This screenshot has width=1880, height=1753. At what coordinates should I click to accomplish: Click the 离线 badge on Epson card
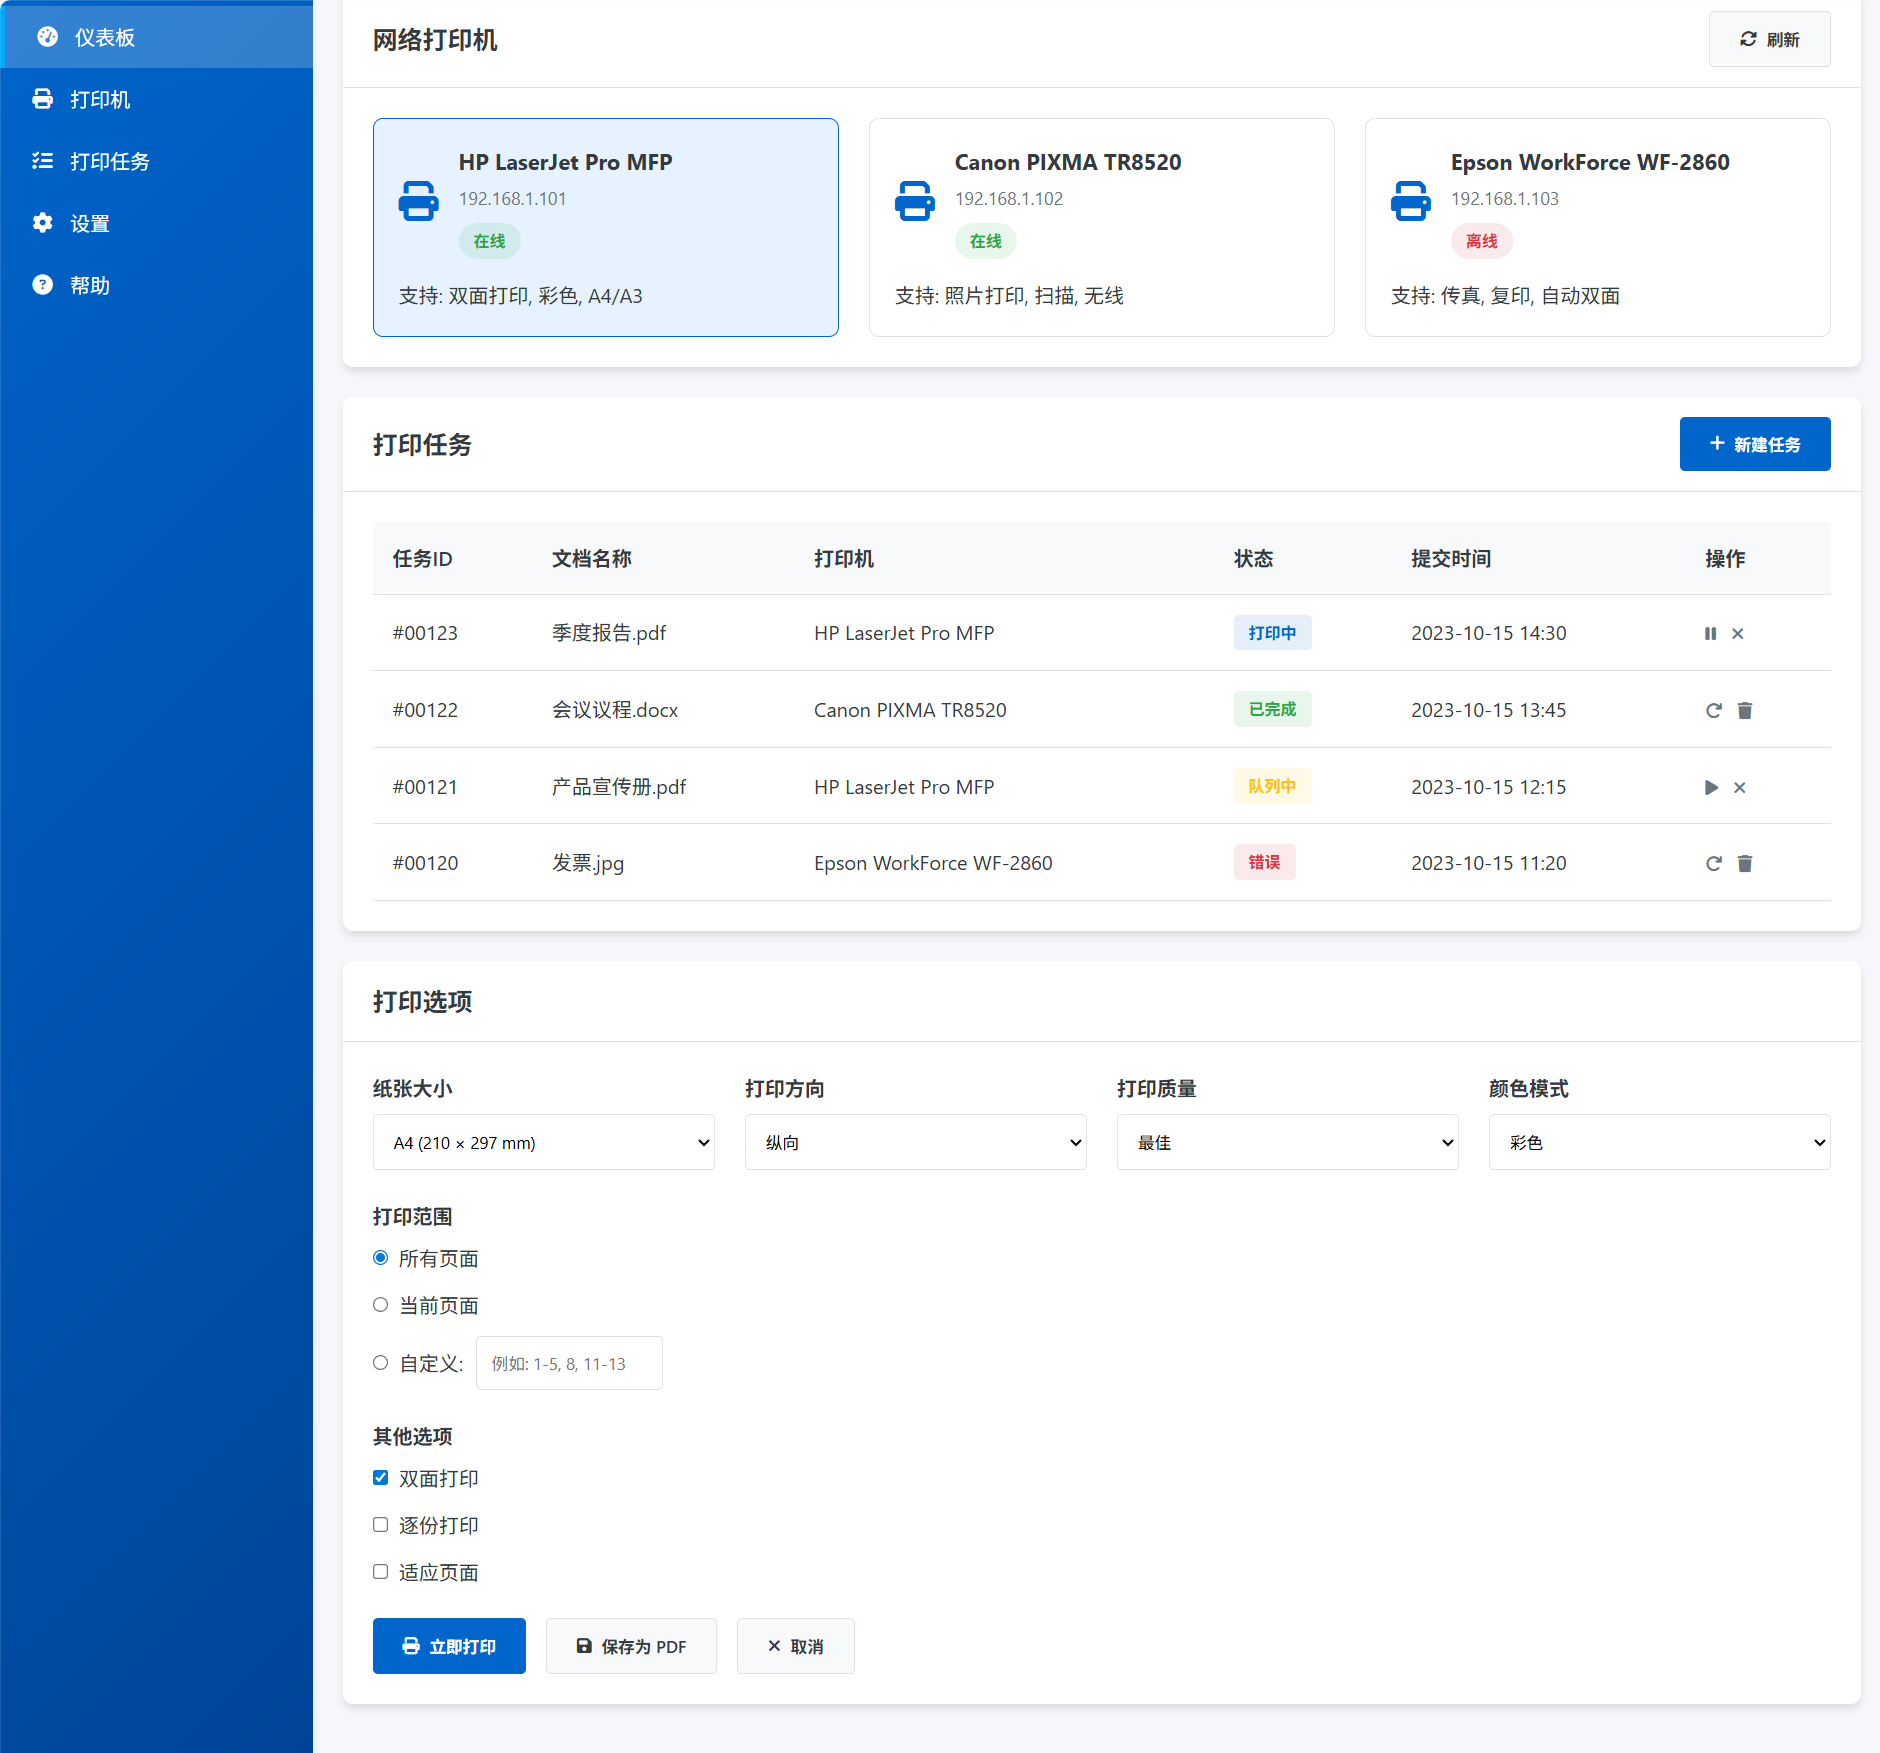click(x=1482, y=241)
